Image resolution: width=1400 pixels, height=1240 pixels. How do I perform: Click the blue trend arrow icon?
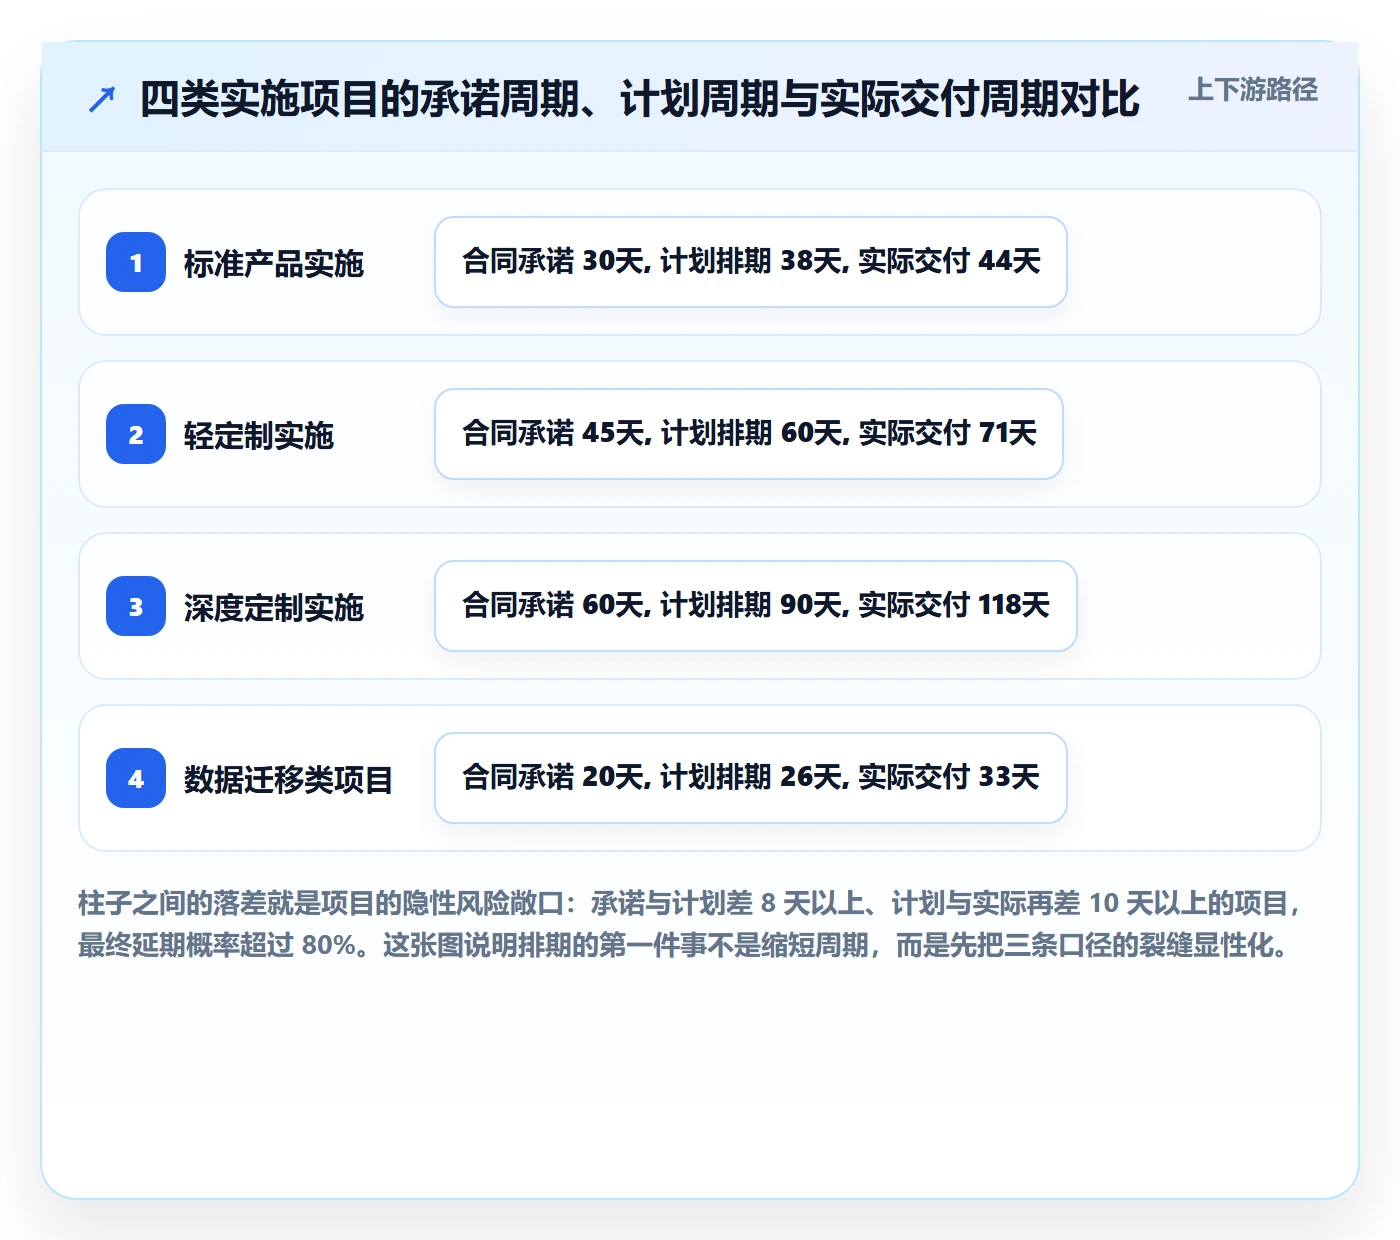[102, 99]
